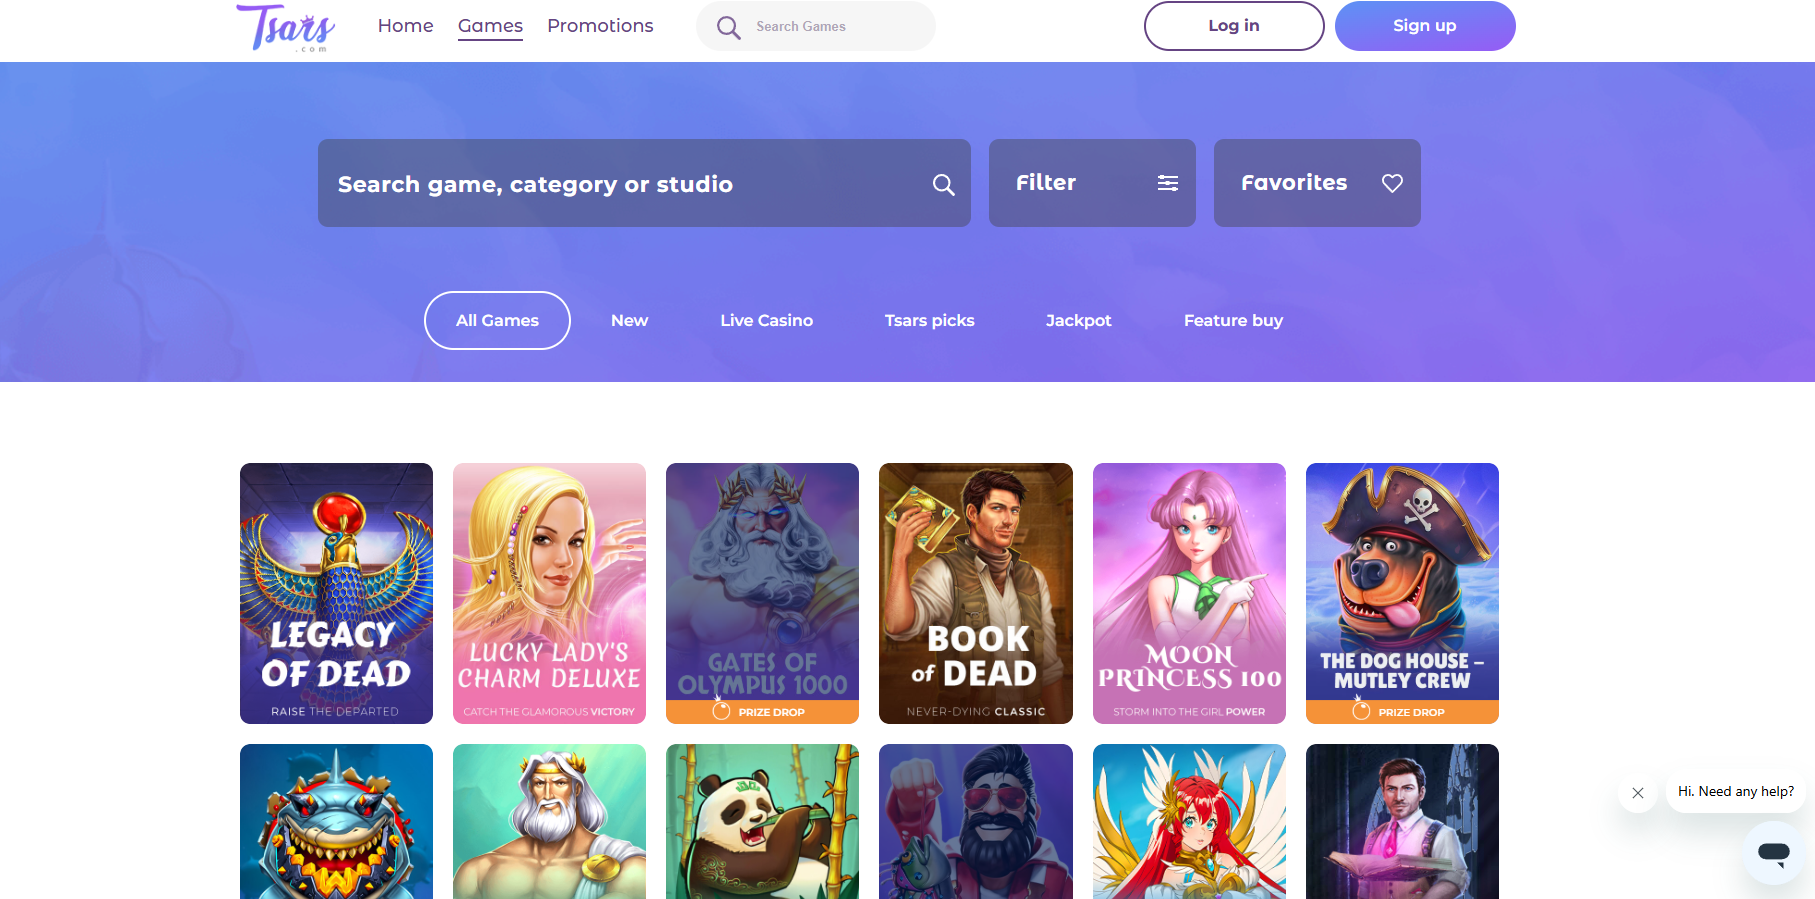Select the All Games tab
The width and height of the screenshot is (1815, 899).
[497, 320]
